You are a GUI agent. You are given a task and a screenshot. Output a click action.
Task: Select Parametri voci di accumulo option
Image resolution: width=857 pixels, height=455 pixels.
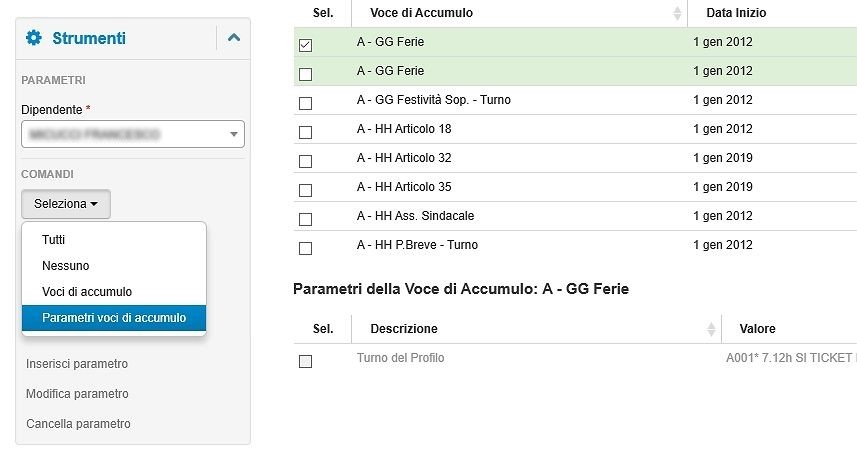(x=114, y=318)
